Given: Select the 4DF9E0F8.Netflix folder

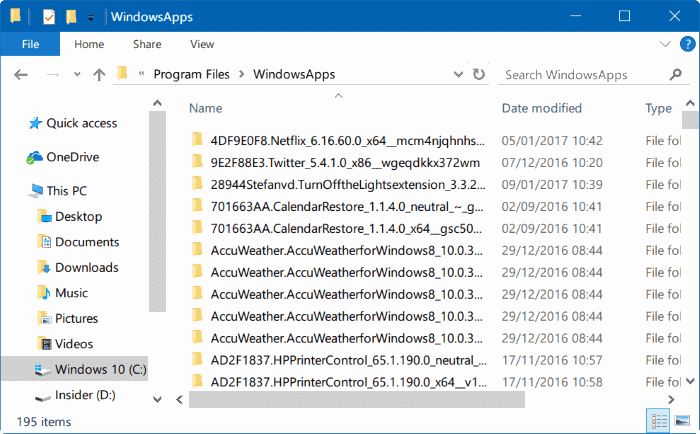Looking at the screenshot, I should tap(338, 141).
